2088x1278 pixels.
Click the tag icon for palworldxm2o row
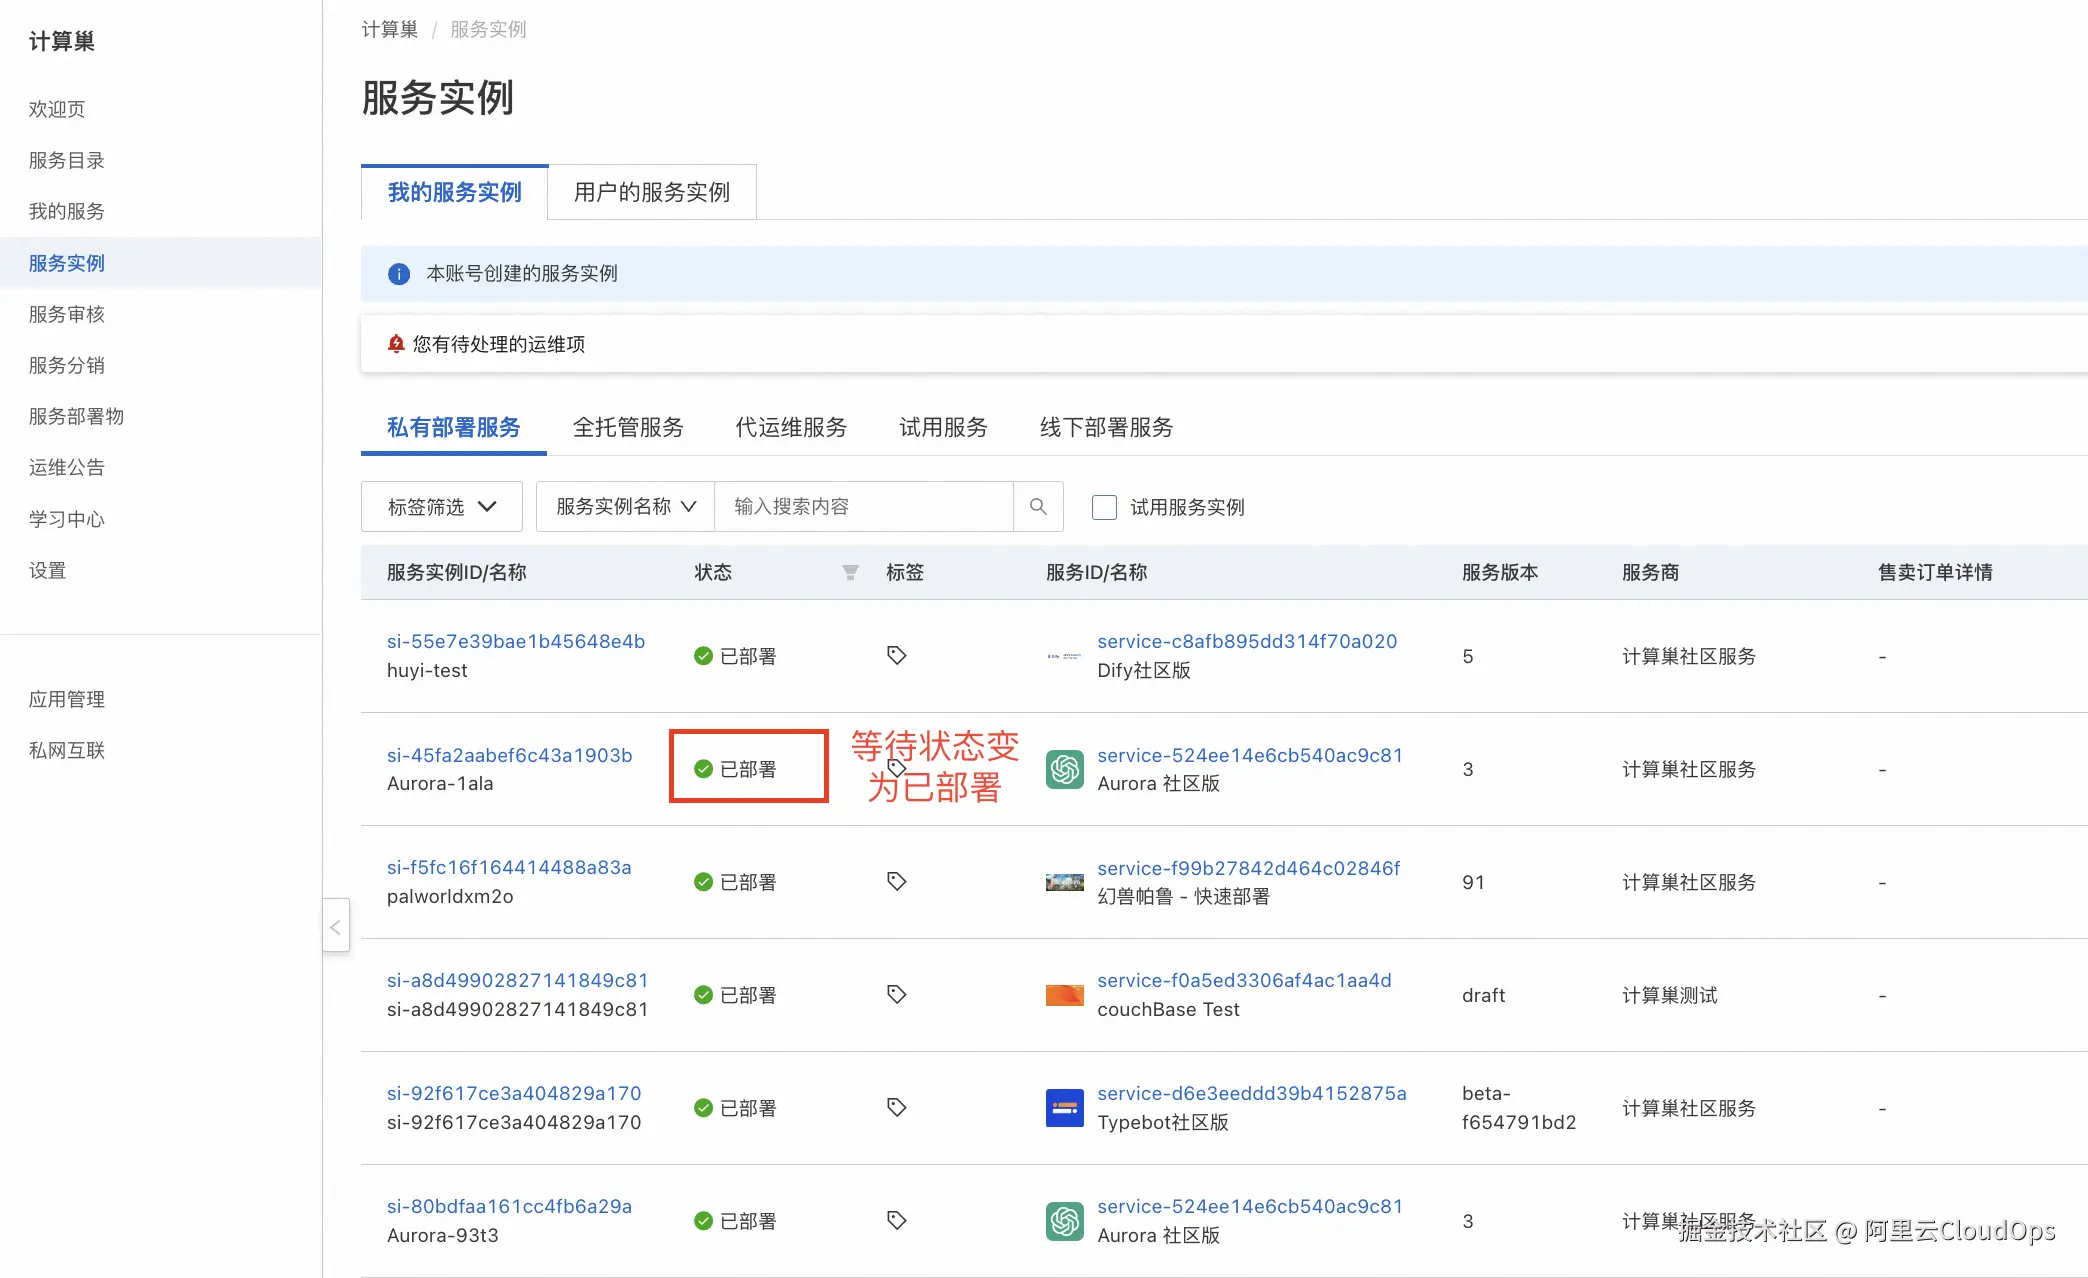click(896, 882)
